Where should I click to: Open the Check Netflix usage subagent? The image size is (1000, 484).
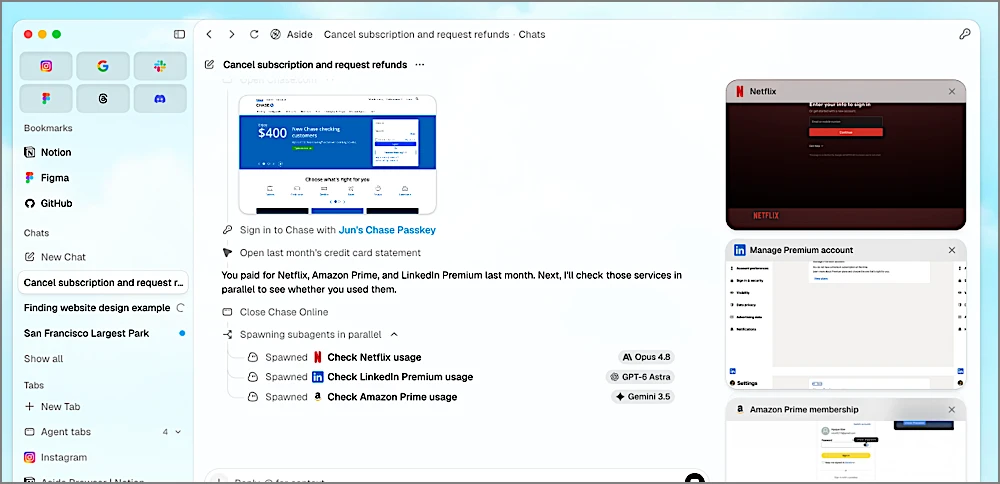[374, 357]
